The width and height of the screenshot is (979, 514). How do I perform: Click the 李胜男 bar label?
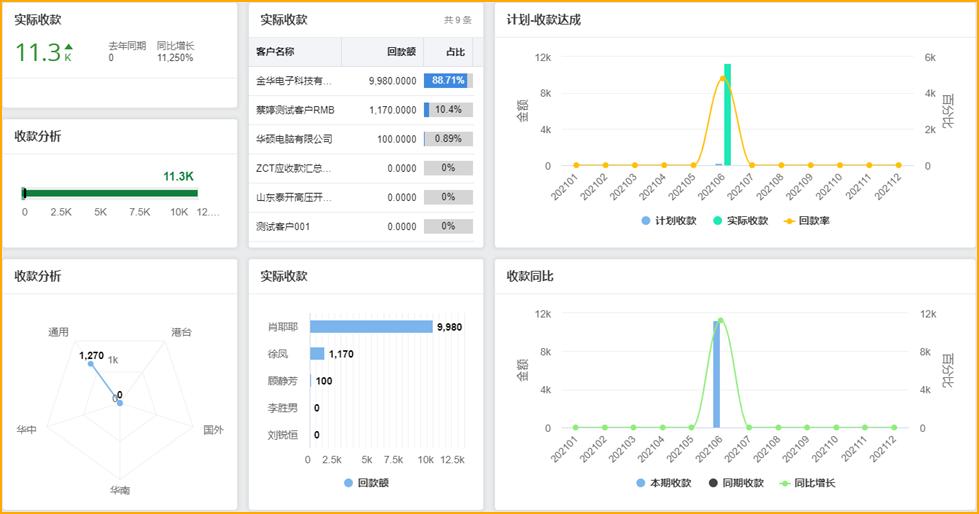[282, 408]
